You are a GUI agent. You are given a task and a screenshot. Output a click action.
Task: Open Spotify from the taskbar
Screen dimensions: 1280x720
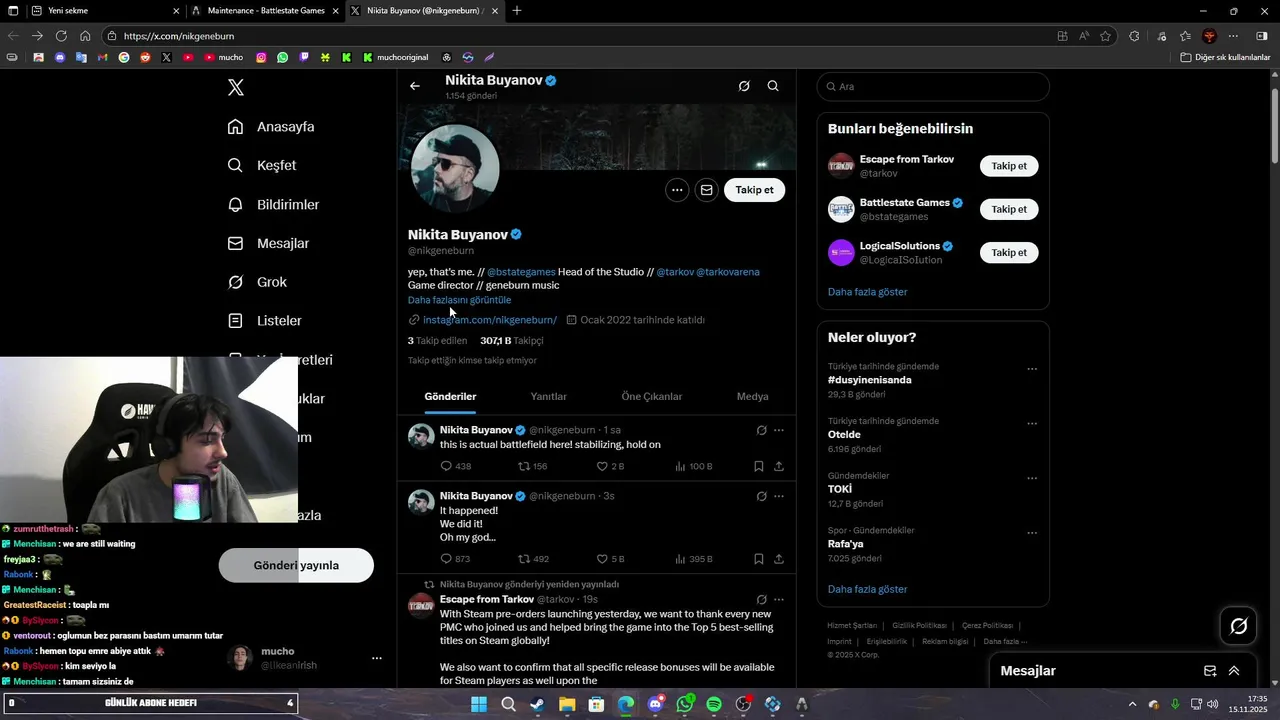pyautogui.click(x=714, y=705)
